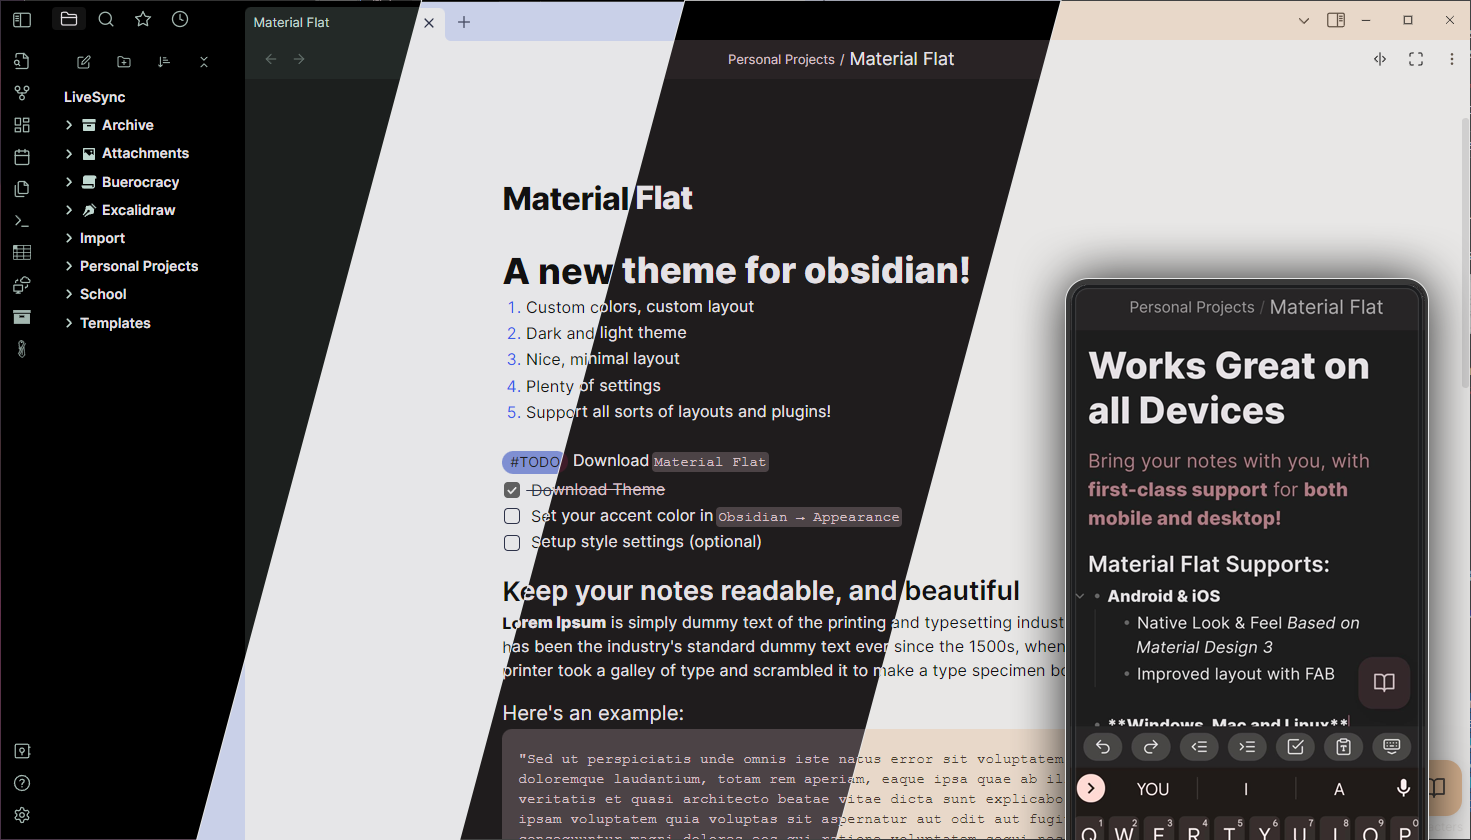Expand the Personal Projects folder
This screenshot has height=840, width=1471.
click(69, 266)
